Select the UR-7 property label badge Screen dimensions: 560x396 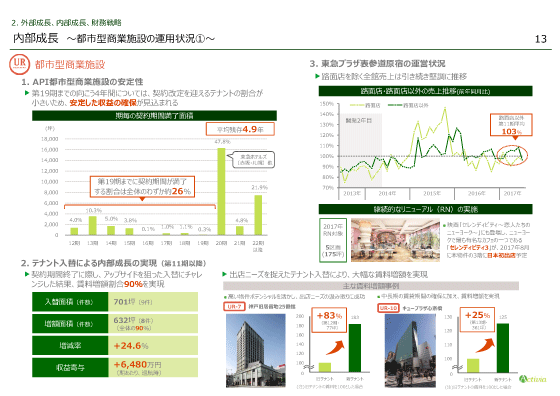(x=234, y=306)
